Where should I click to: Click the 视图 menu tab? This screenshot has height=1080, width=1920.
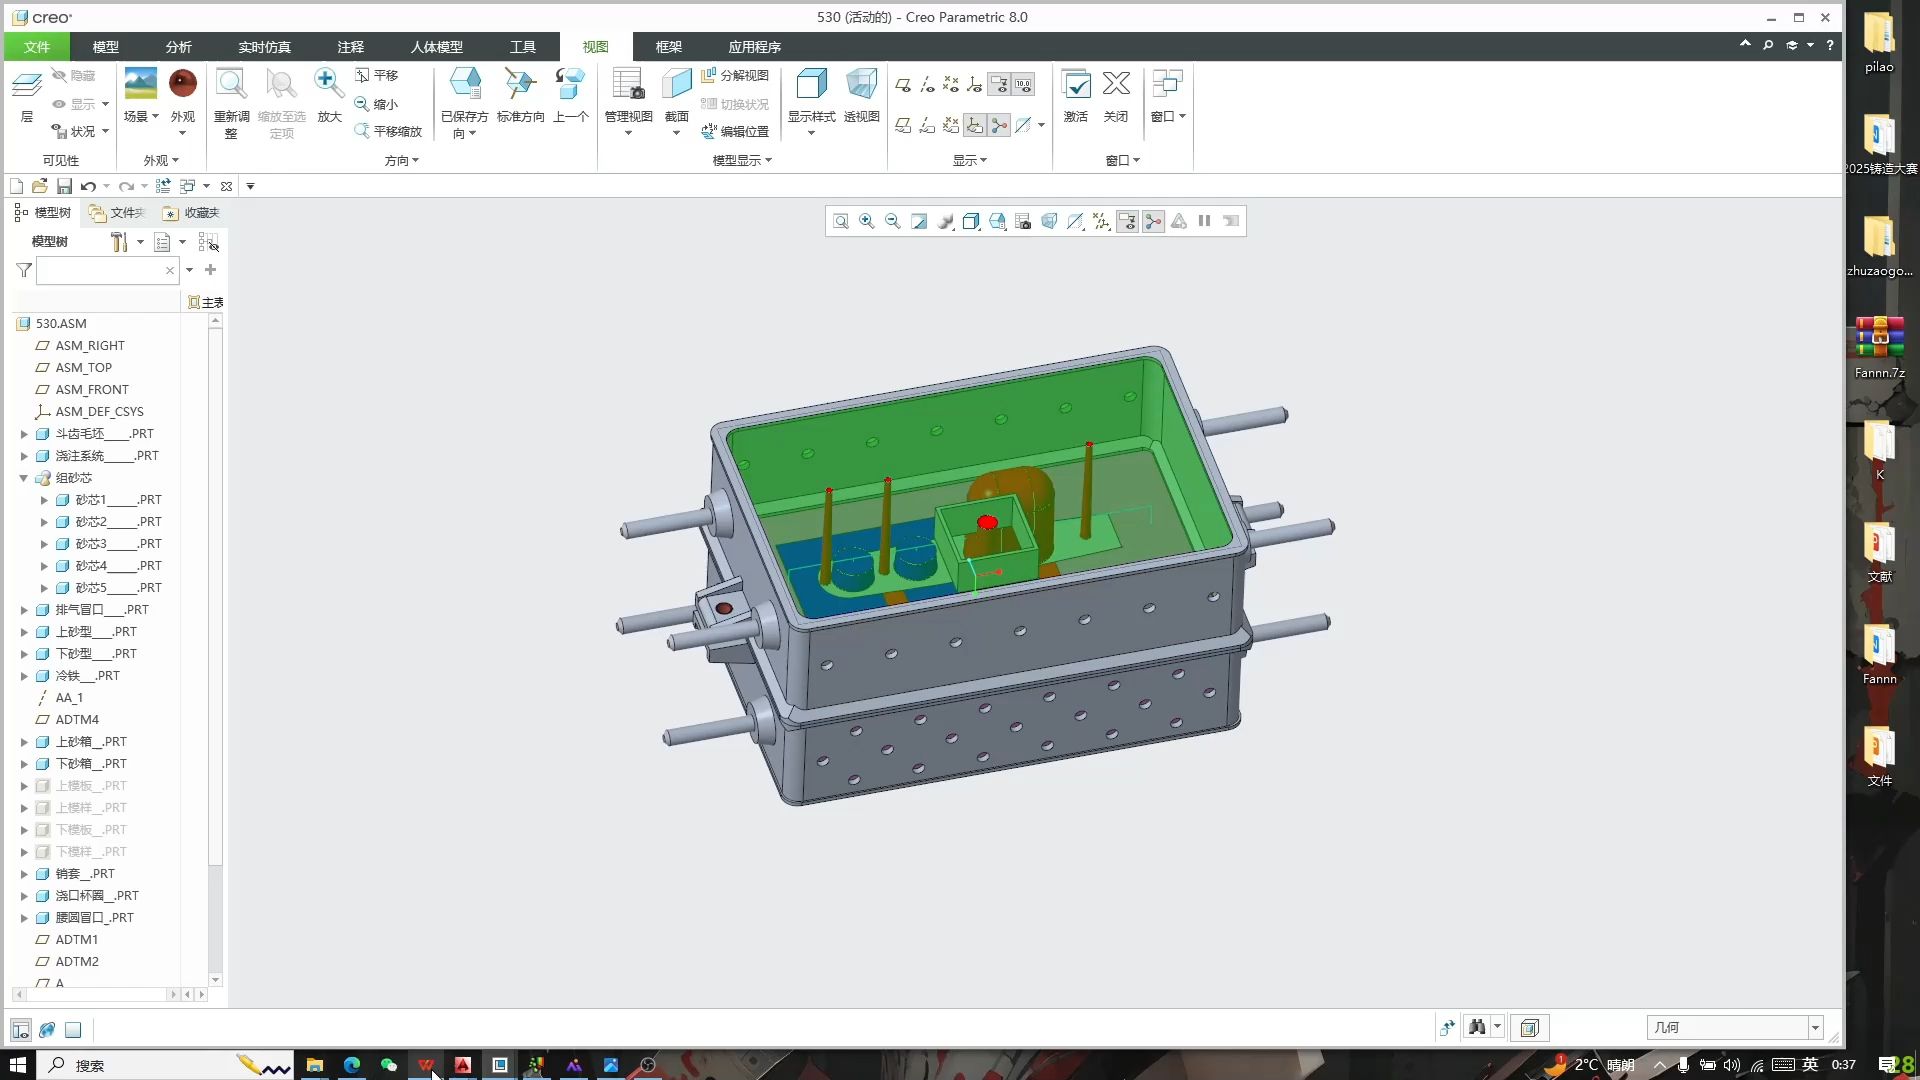[595, 46]
